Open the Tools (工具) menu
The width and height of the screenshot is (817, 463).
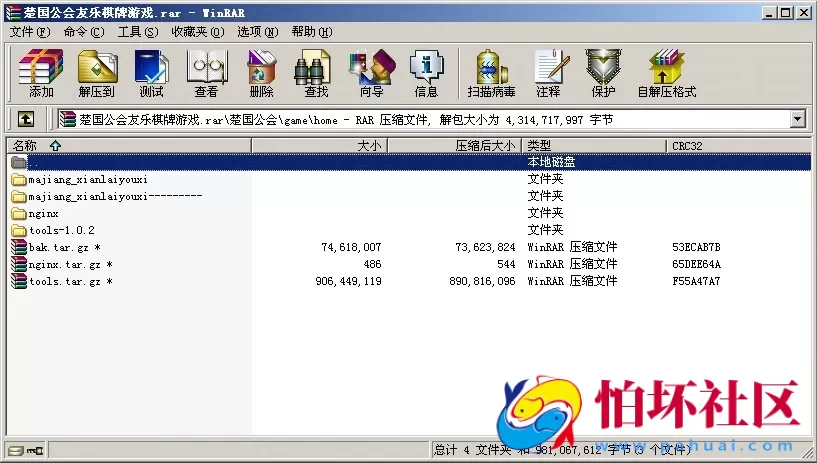click(138, 32)
